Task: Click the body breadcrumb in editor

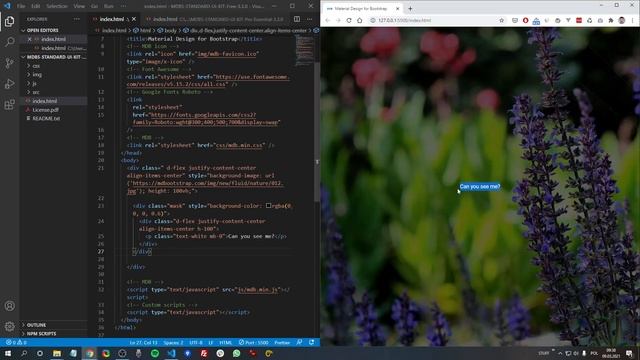Action: 167,31
